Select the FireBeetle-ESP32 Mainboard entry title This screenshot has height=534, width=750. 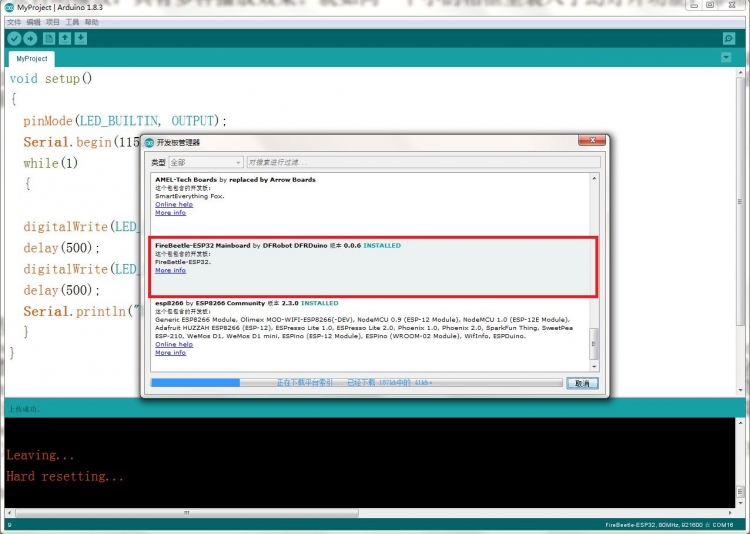coord(202,245)
